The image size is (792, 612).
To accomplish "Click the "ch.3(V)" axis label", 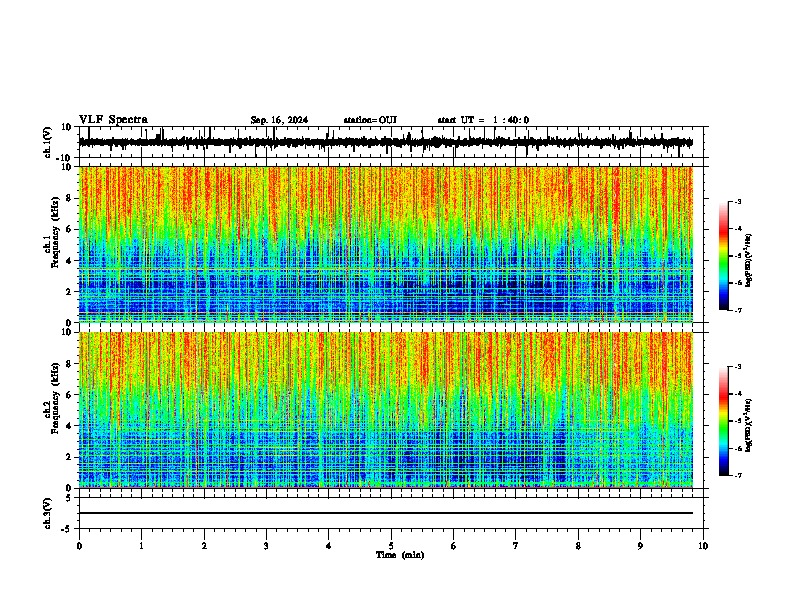I will [48, 513].
